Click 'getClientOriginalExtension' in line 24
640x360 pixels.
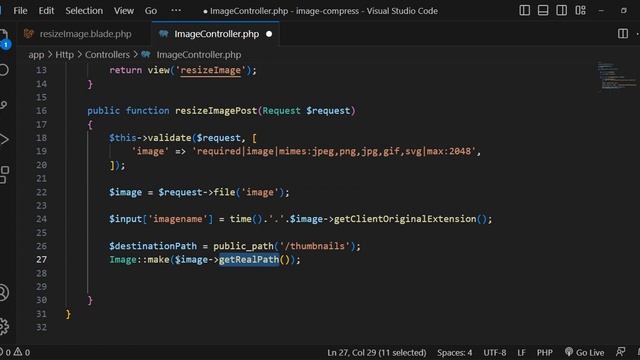[405, 219]
